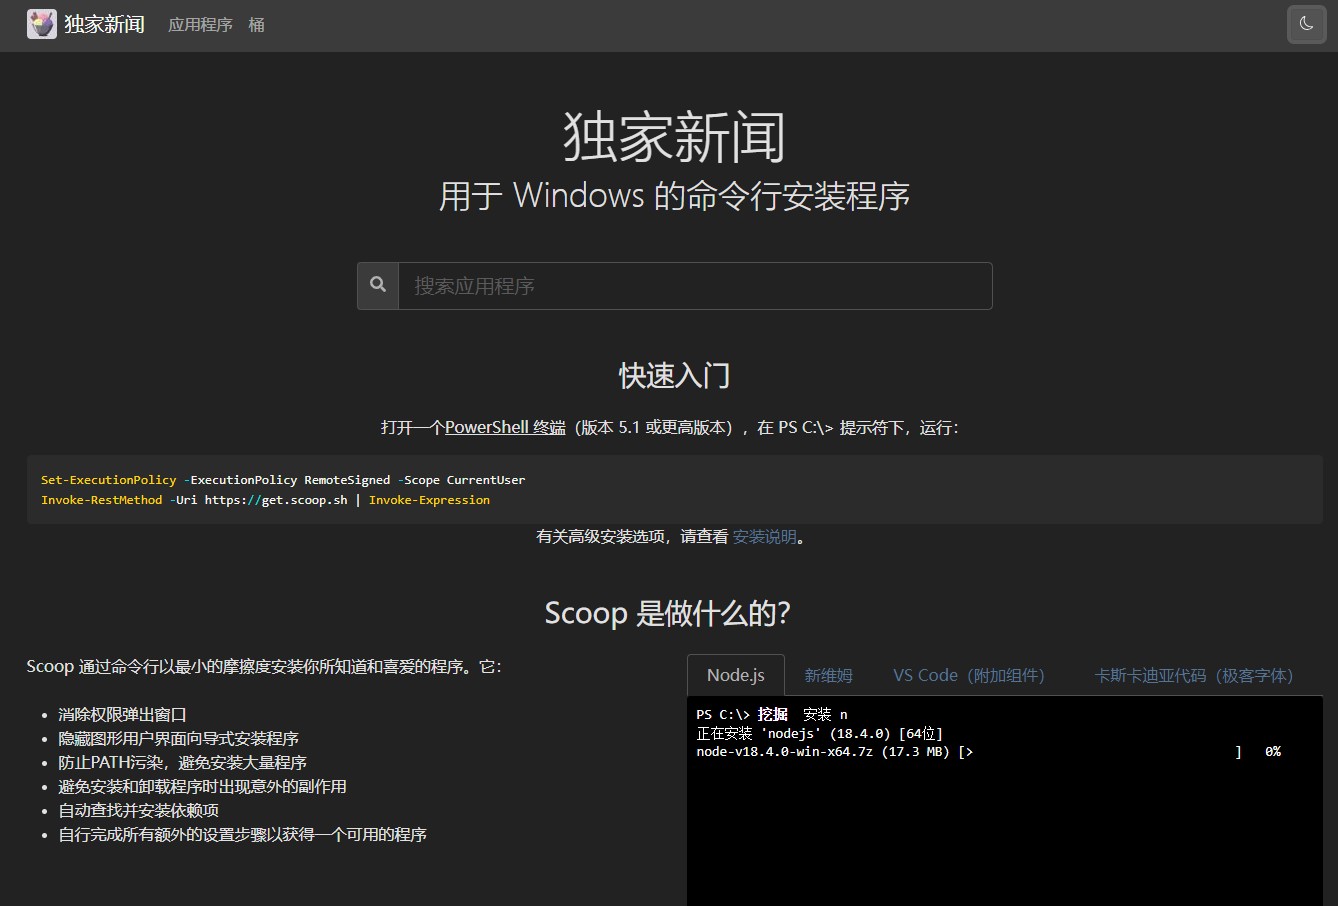Screen dimensions: 1338x906
Task: Click the Invoke-RestMethod command line
Action: [265, 500]
